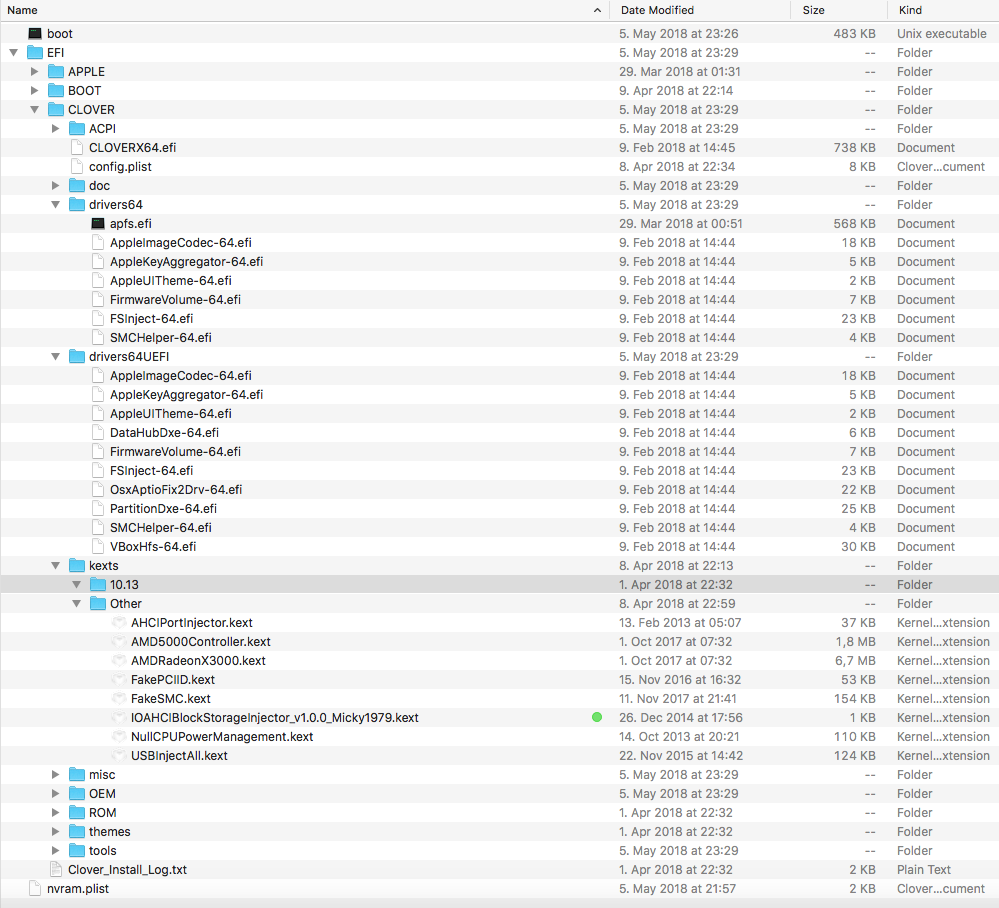Click the Unix executable kind entry
Screen dimensions: 999x908
point(942,34)
